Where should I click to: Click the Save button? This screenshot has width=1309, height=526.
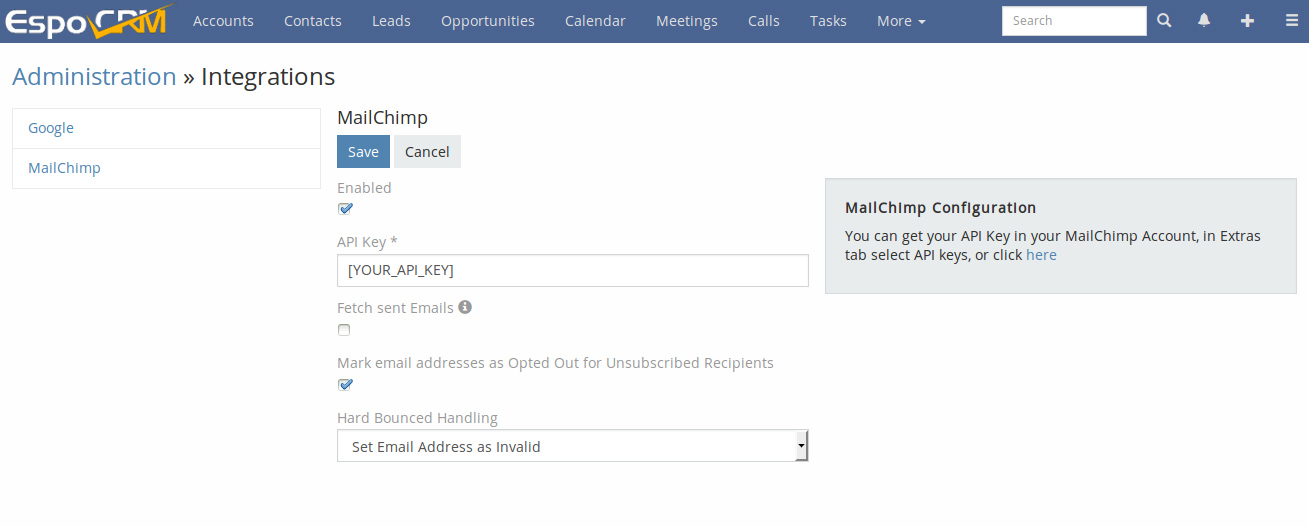point(363,151)
